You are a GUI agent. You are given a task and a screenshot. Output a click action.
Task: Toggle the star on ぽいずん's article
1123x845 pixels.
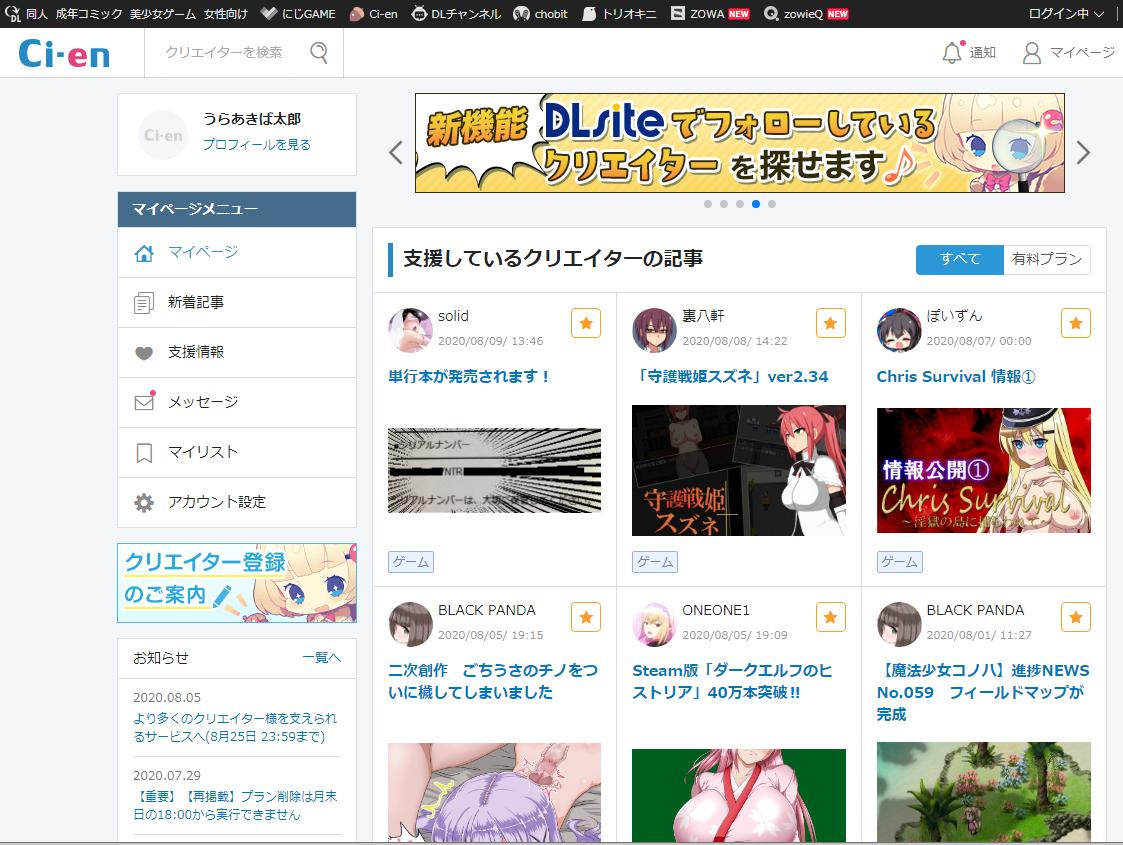[1076, 323]
